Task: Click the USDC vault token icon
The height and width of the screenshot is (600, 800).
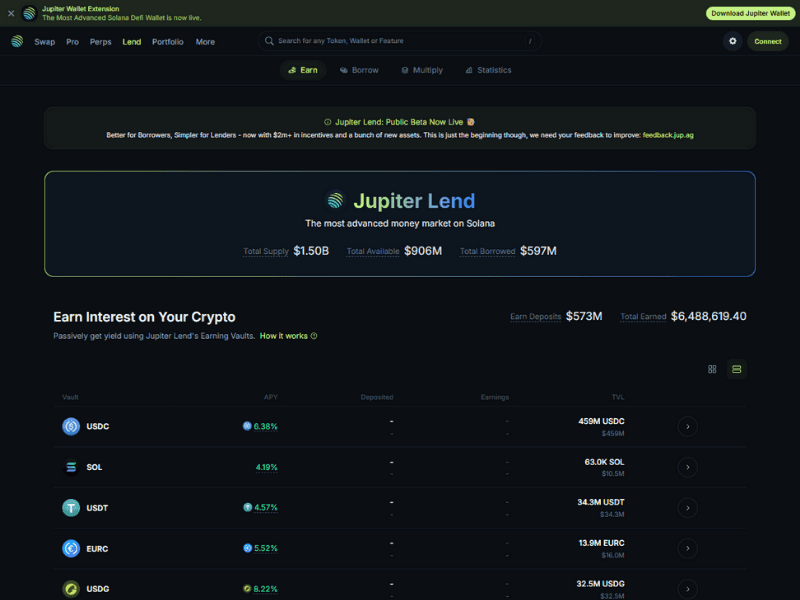Action: pos(71,426)
